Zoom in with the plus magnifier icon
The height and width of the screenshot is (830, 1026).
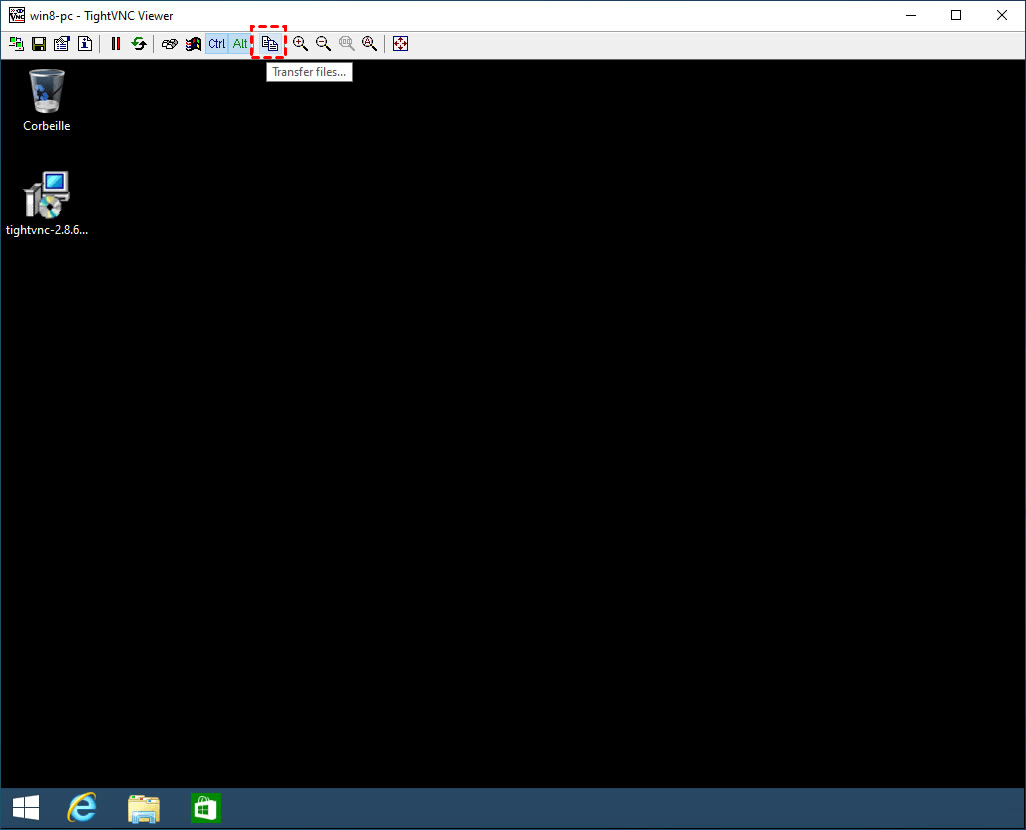[x=300, y=44]
